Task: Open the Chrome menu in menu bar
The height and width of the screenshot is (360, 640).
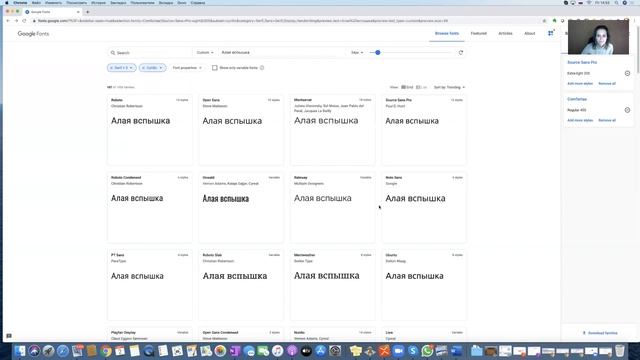Action: pyautogui.click(x=20, y=3)
